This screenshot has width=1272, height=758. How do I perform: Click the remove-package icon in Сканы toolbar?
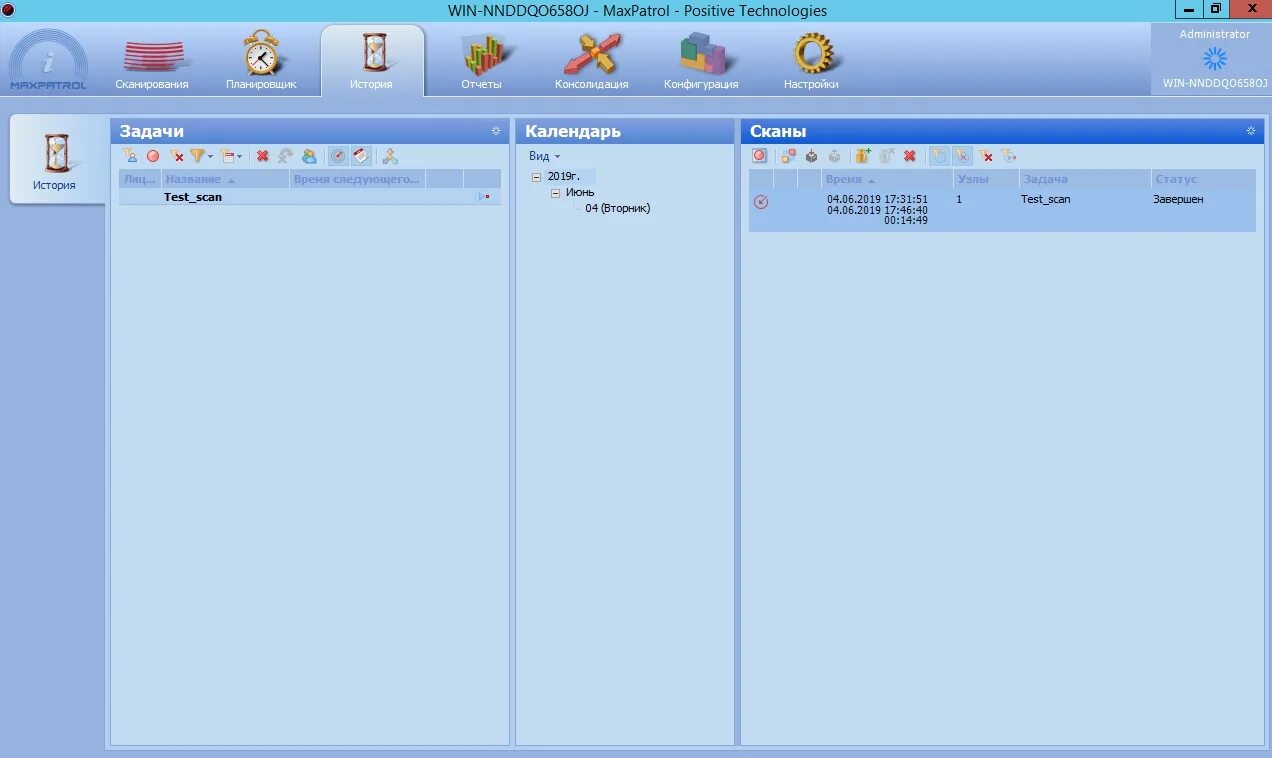[x=887, y=156]
